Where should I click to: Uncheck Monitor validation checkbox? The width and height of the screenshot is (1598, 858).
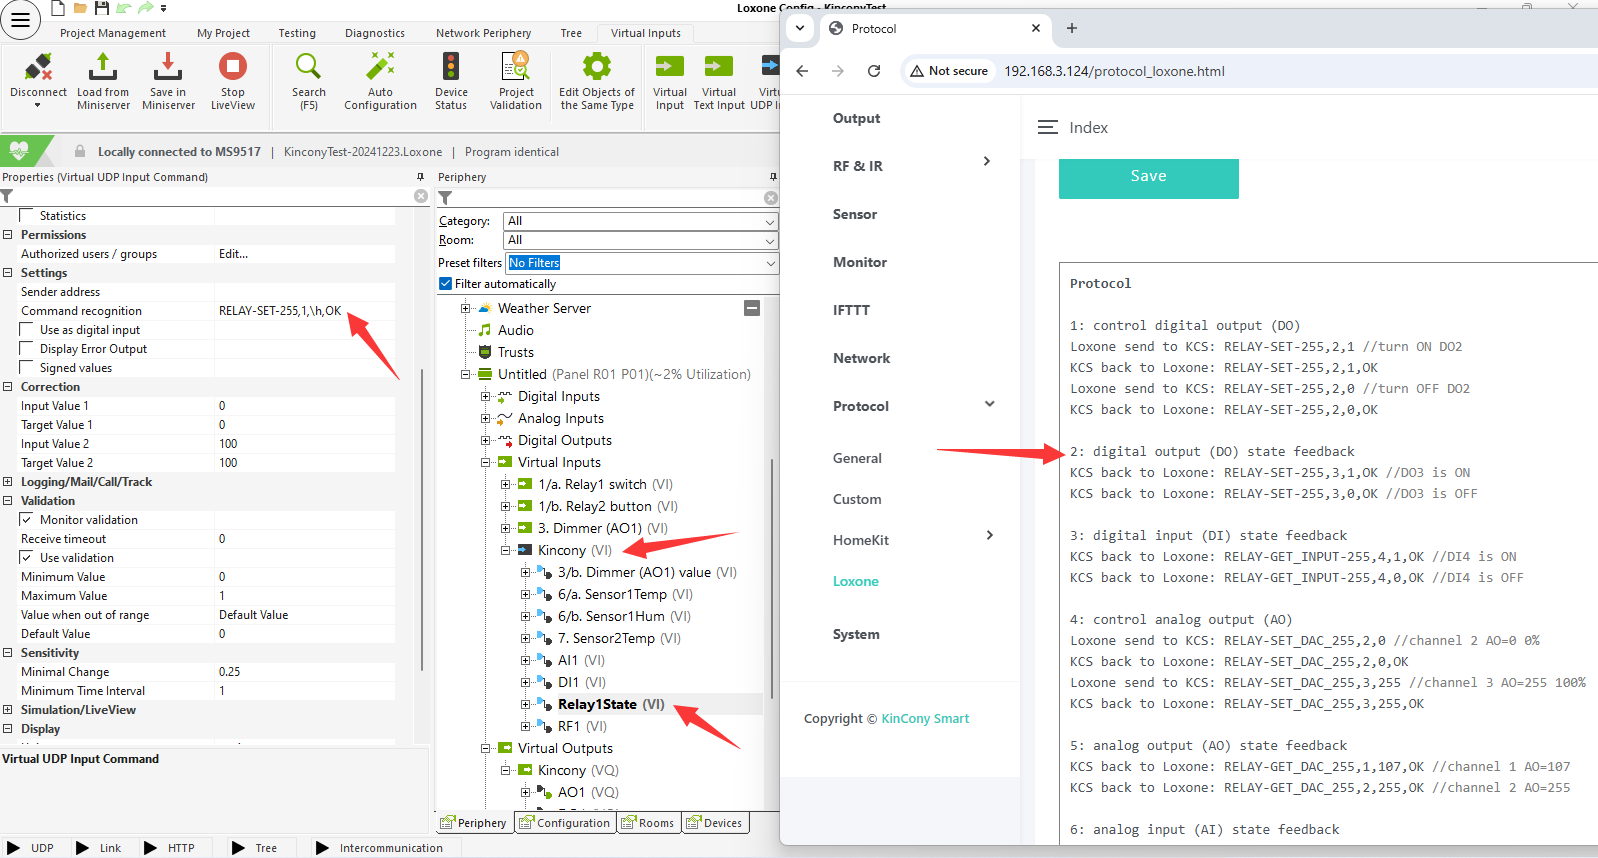(x=27, y=520)
